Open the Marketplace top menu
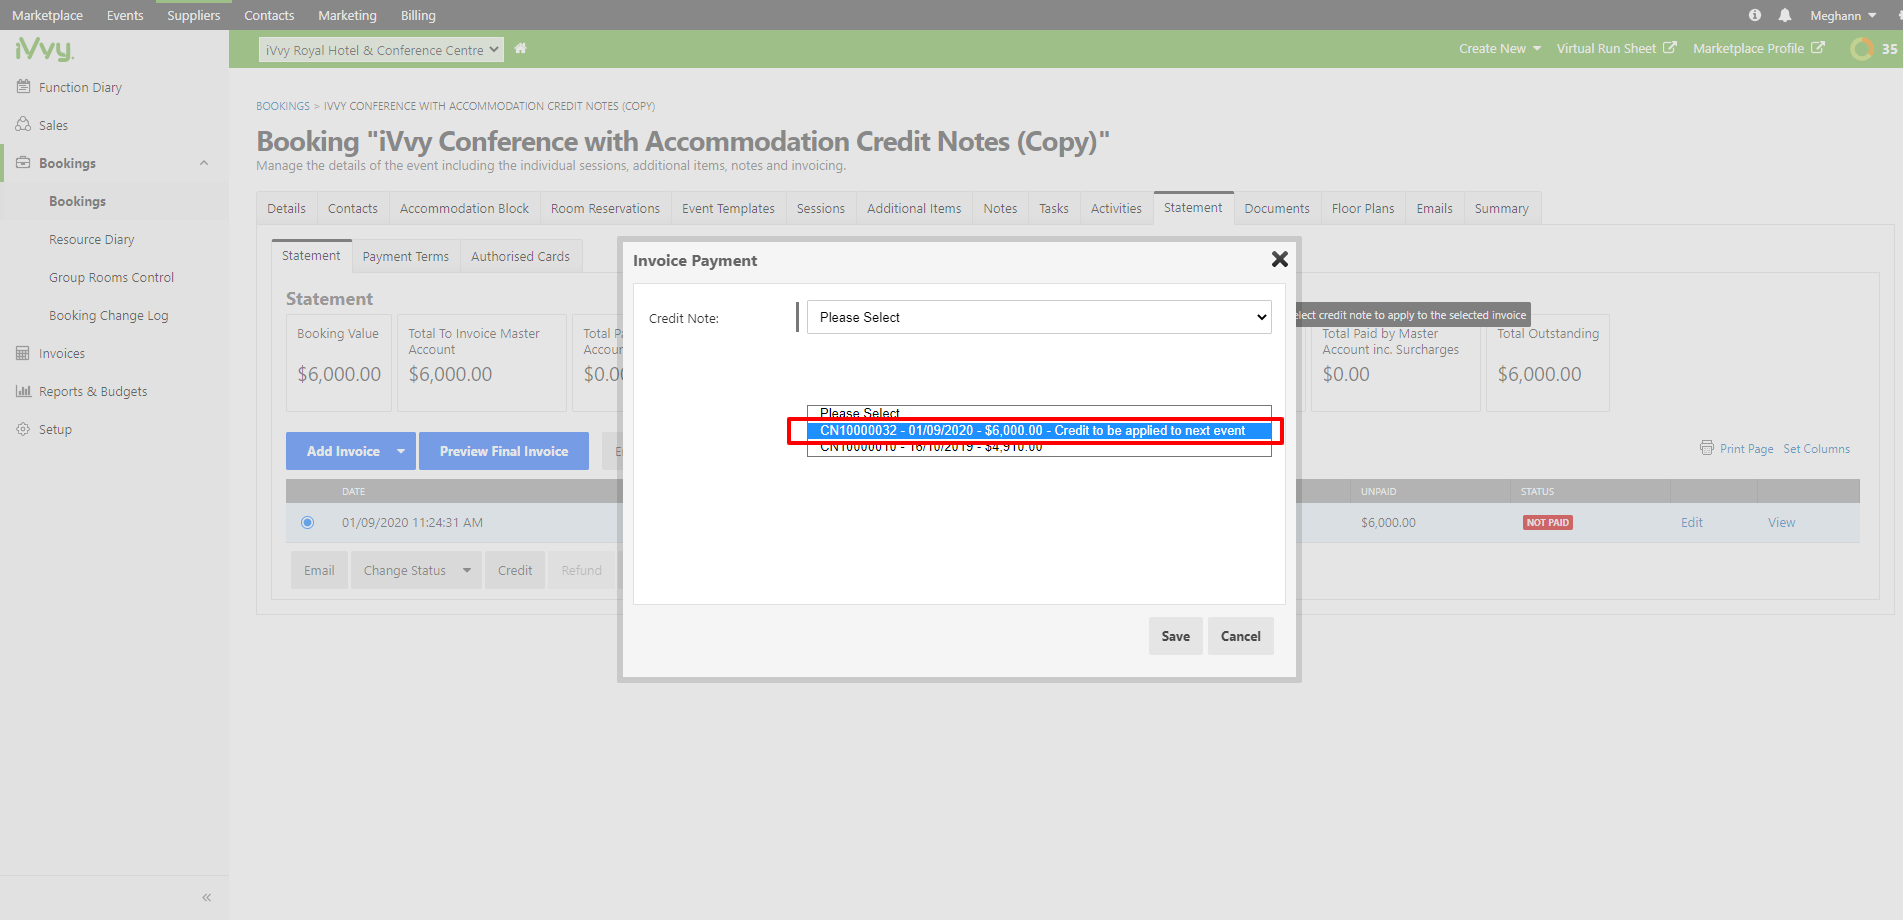 coord(47,15)
